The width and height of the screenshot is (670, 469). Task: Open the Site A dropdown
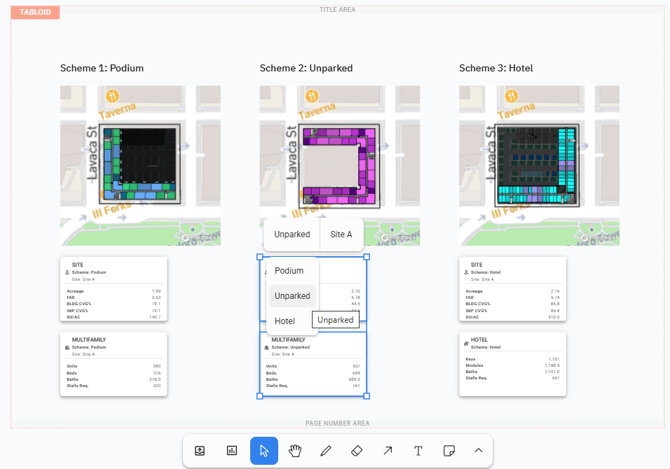(341, 234)
